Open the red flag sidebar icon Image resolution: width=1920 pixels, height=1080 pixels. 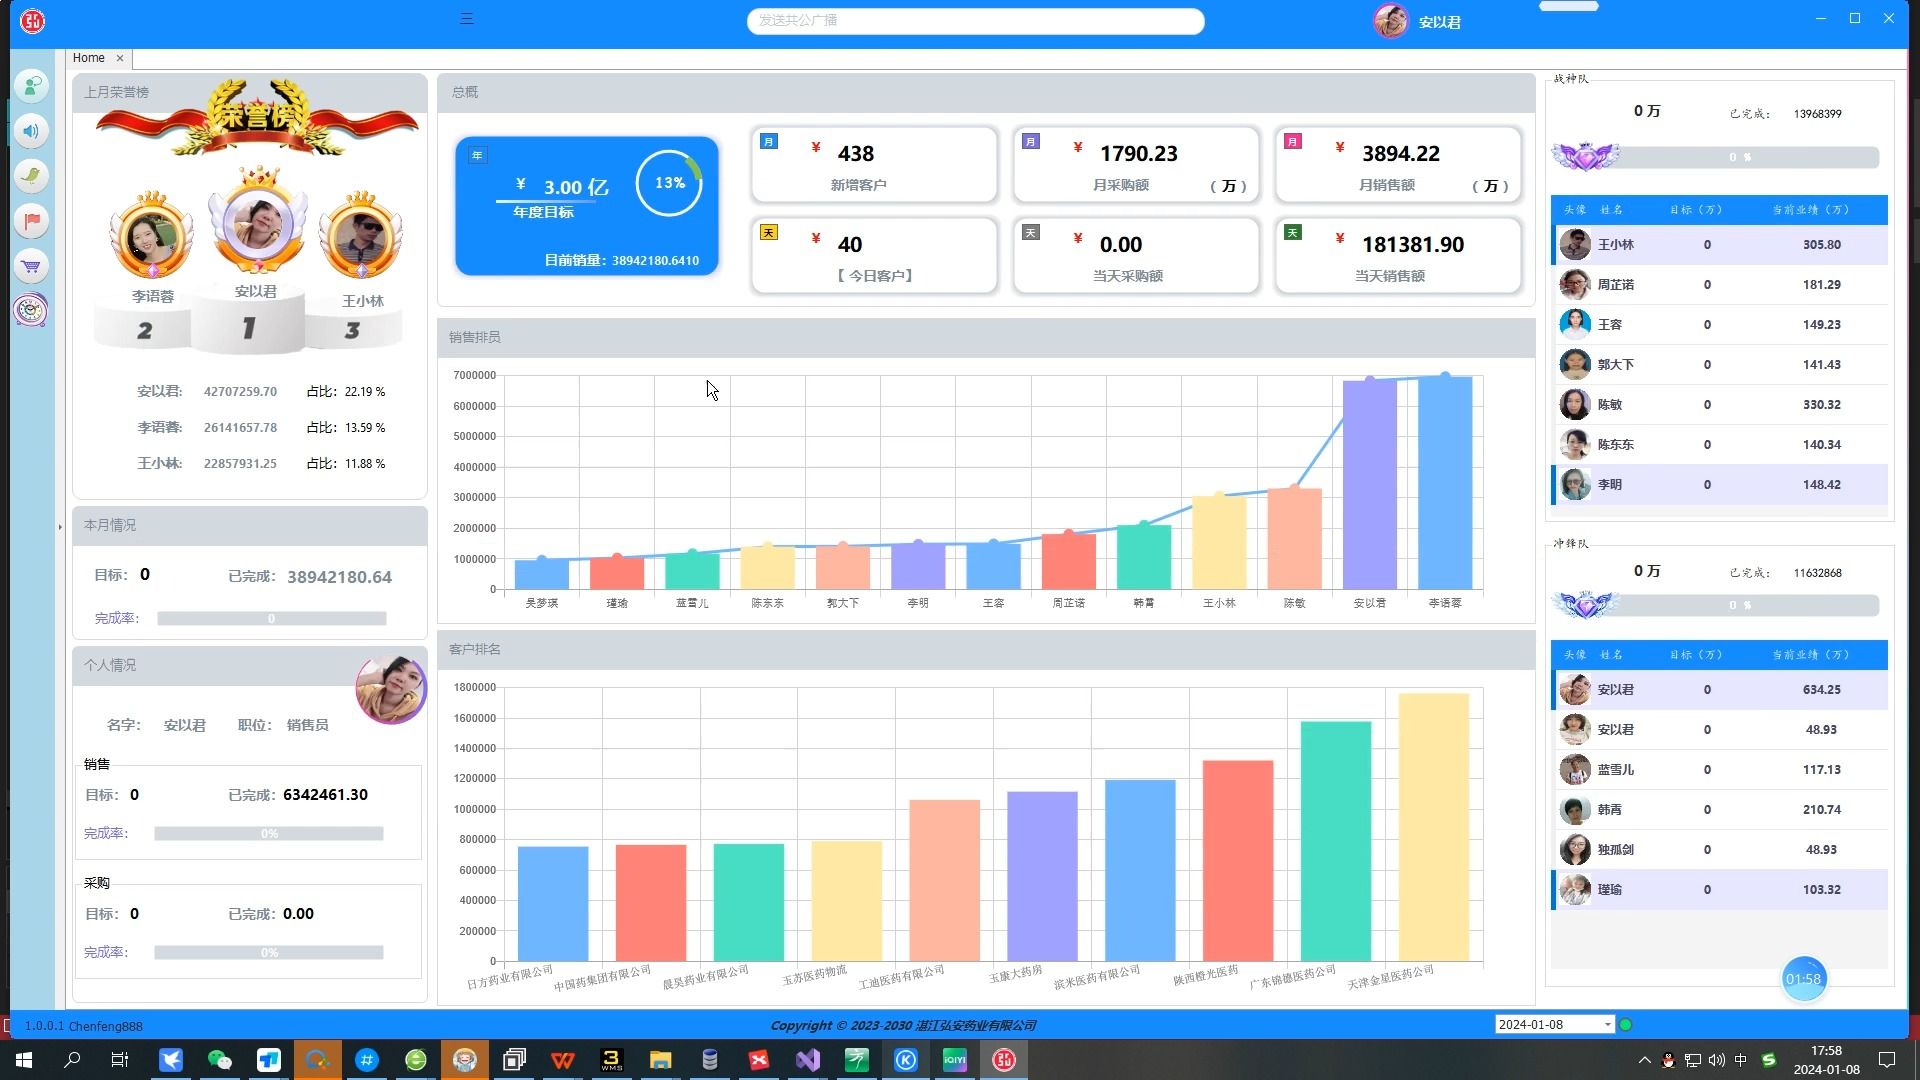(x=32, y=221)
